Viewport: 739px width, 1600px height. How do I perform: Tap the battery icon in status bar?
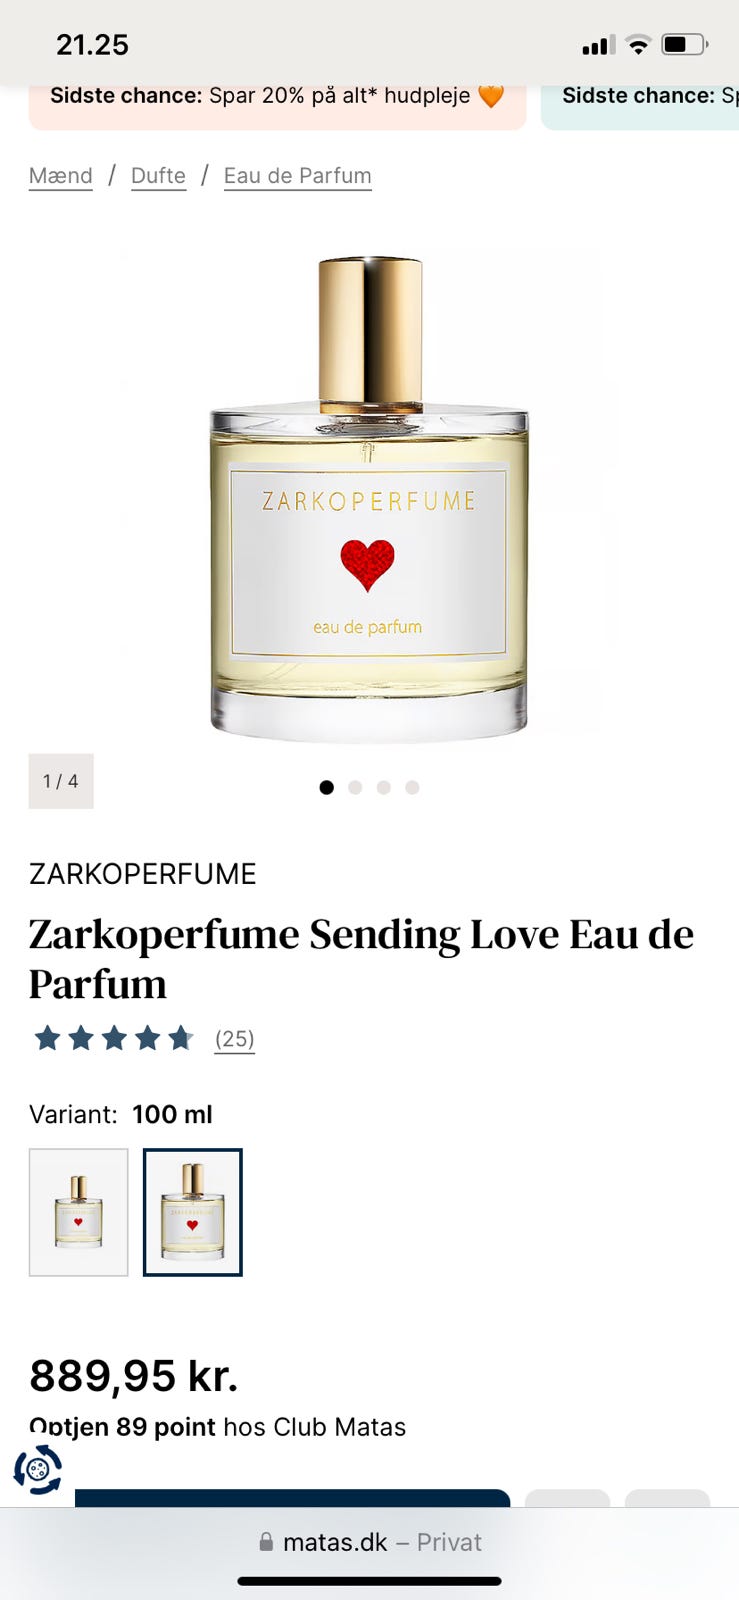685,44
